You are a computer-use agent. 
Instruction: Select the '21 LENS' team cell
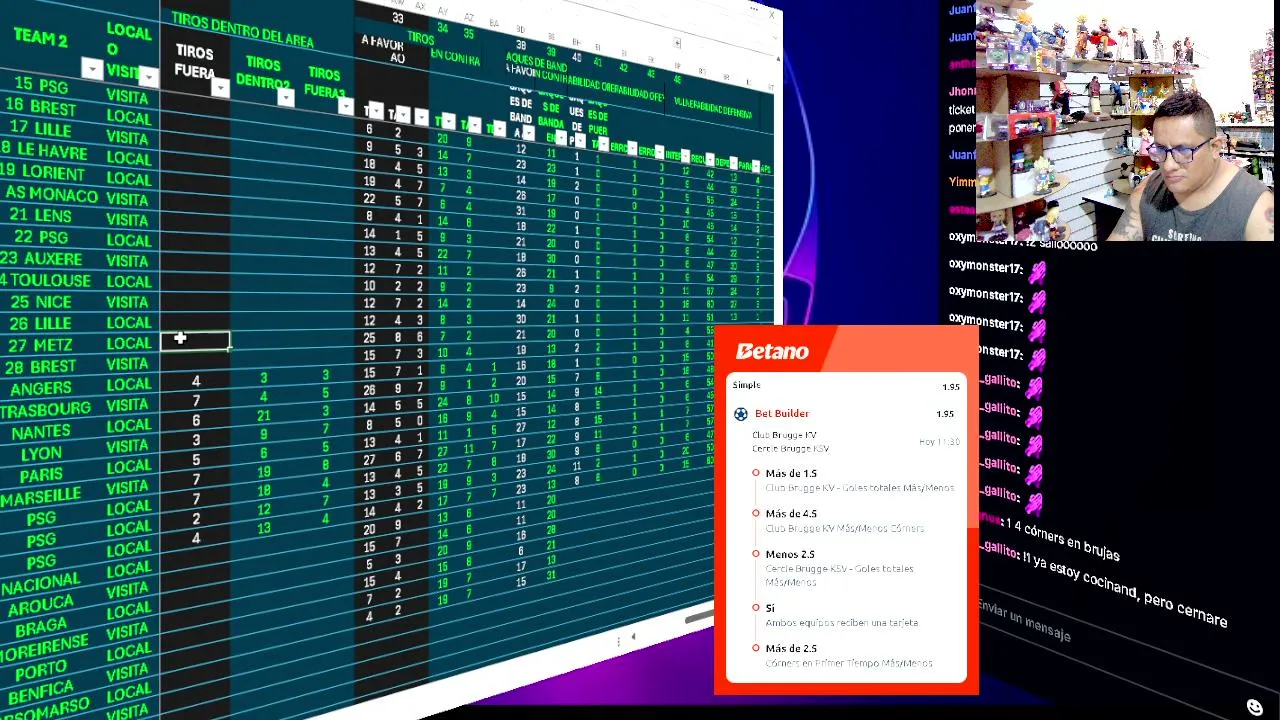pyautogui.click(x=40, y=216)
